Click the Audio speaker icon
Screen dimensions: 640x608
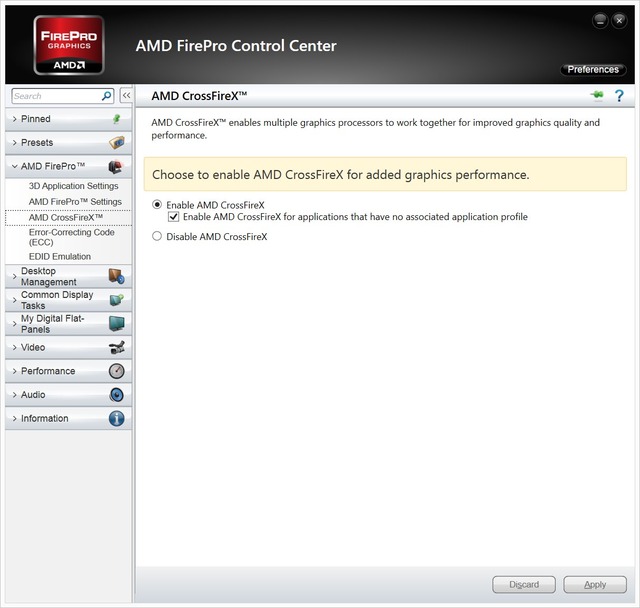tap(117, 395)
